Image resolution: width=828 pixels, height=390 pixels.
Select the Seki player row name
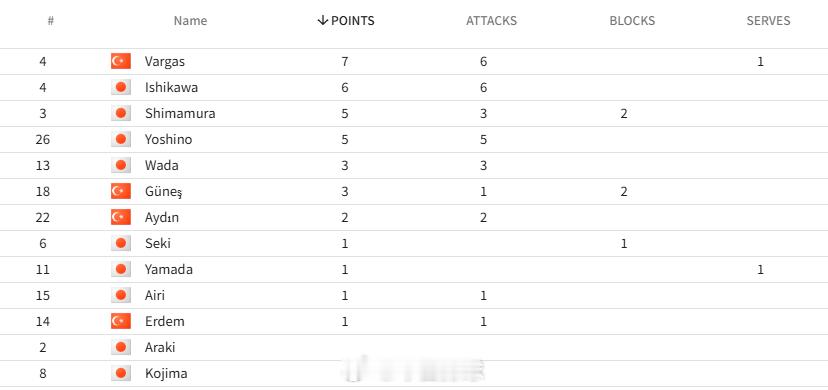157,243
